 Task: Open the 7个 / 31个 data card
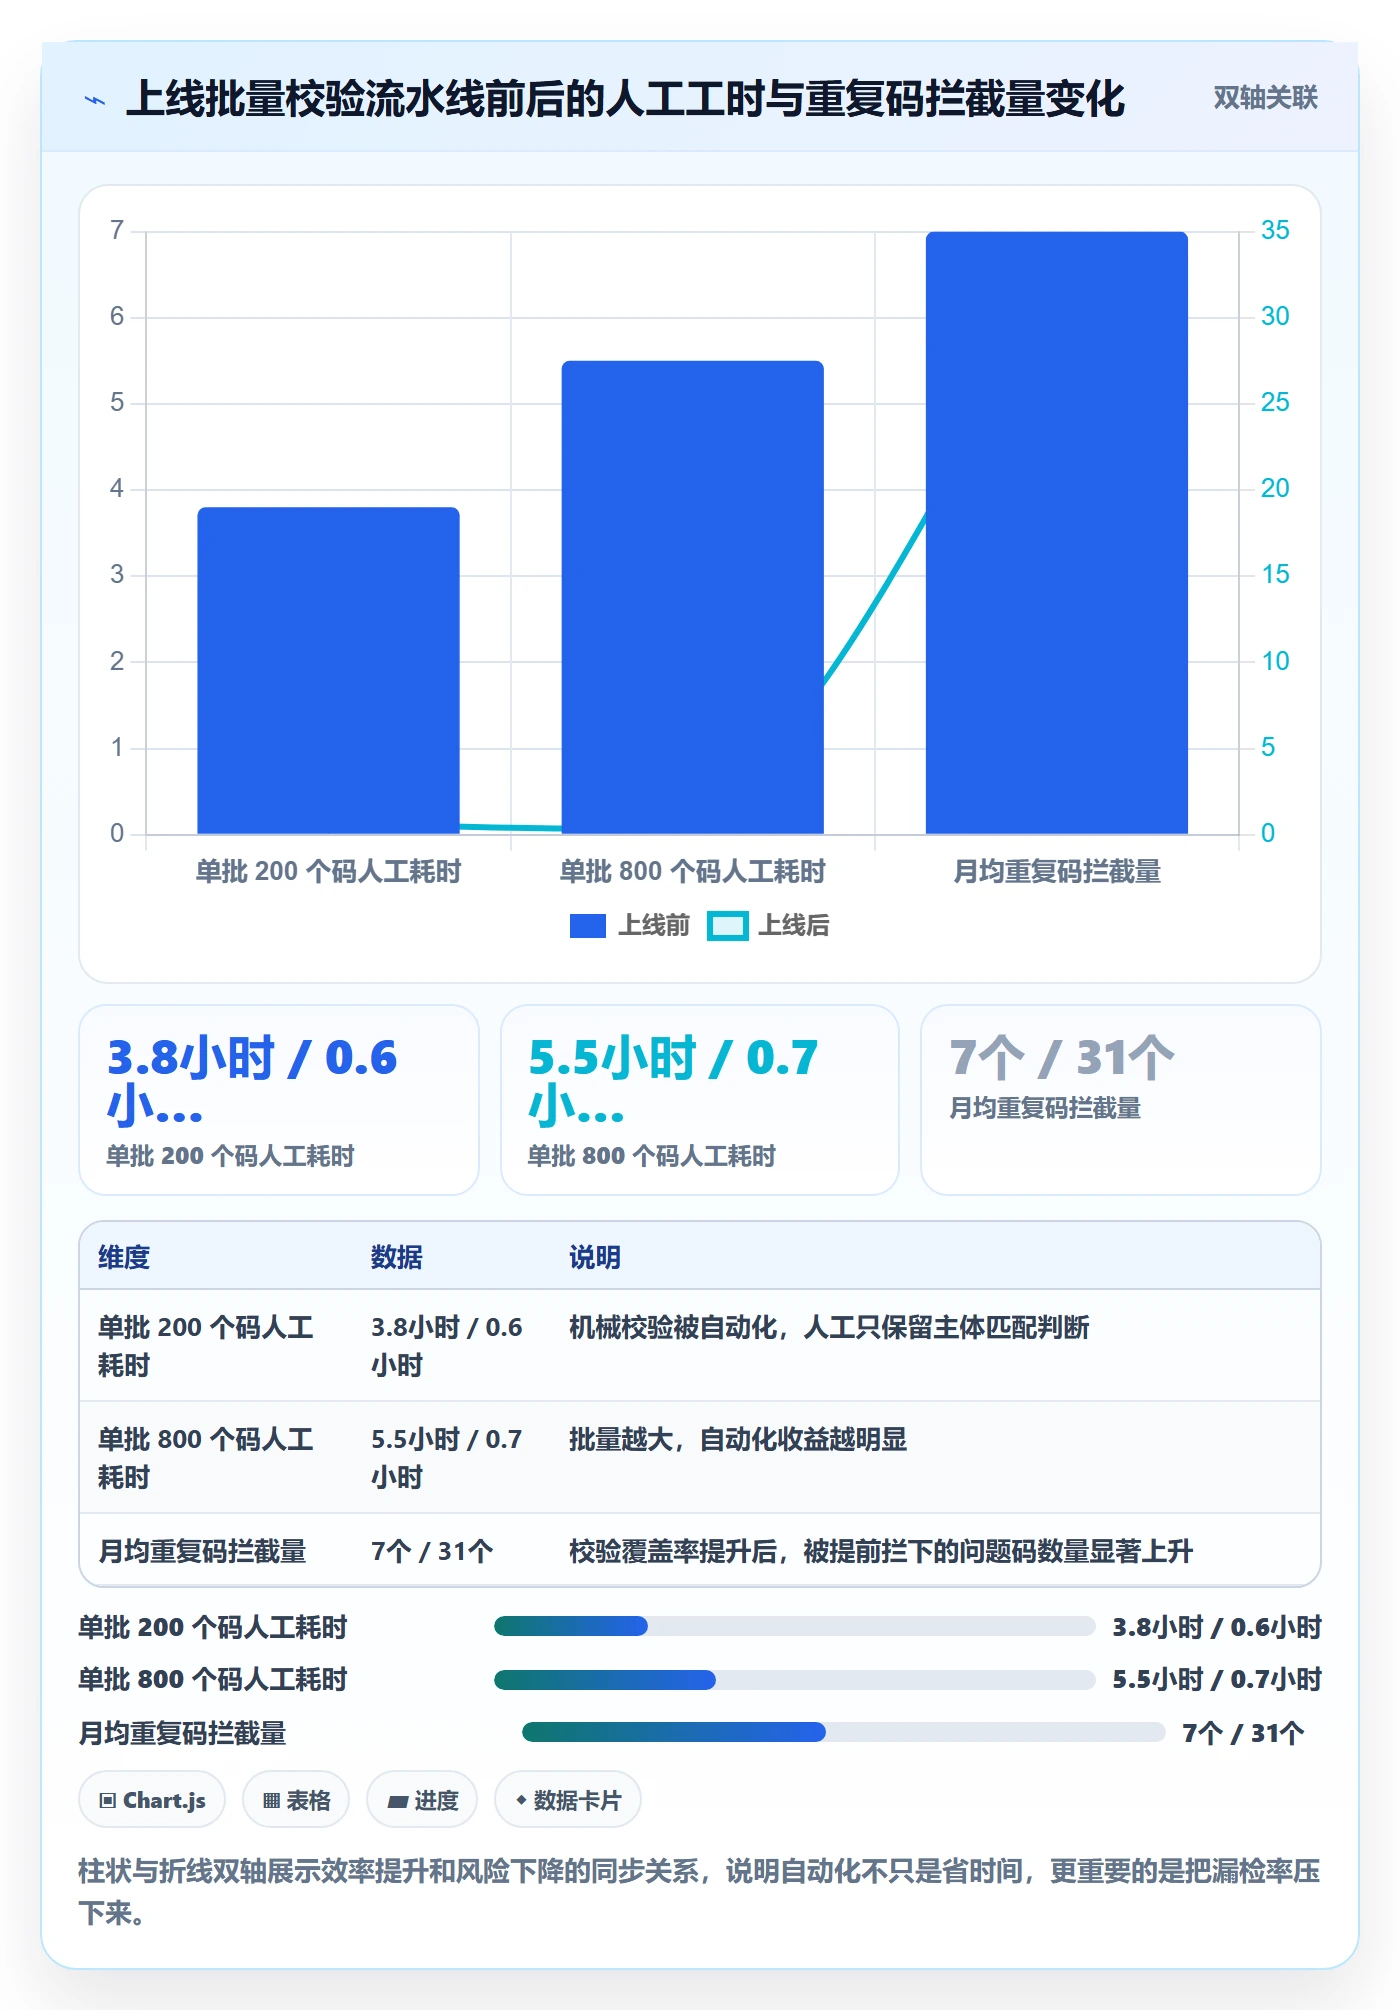(x=1121, y=1100)
